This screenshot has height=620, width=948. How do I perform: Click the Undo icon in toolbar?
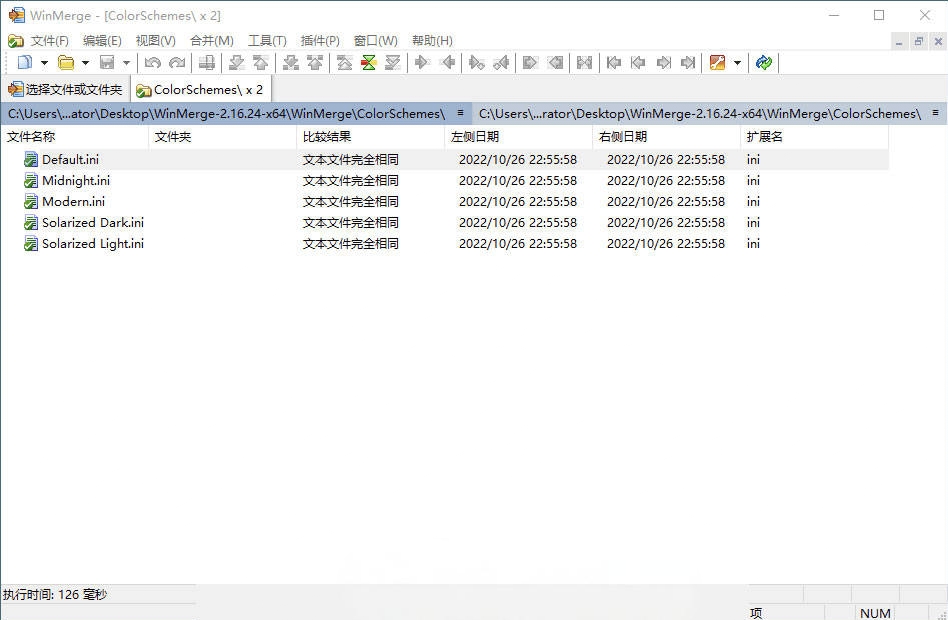(x=152, y=63)
